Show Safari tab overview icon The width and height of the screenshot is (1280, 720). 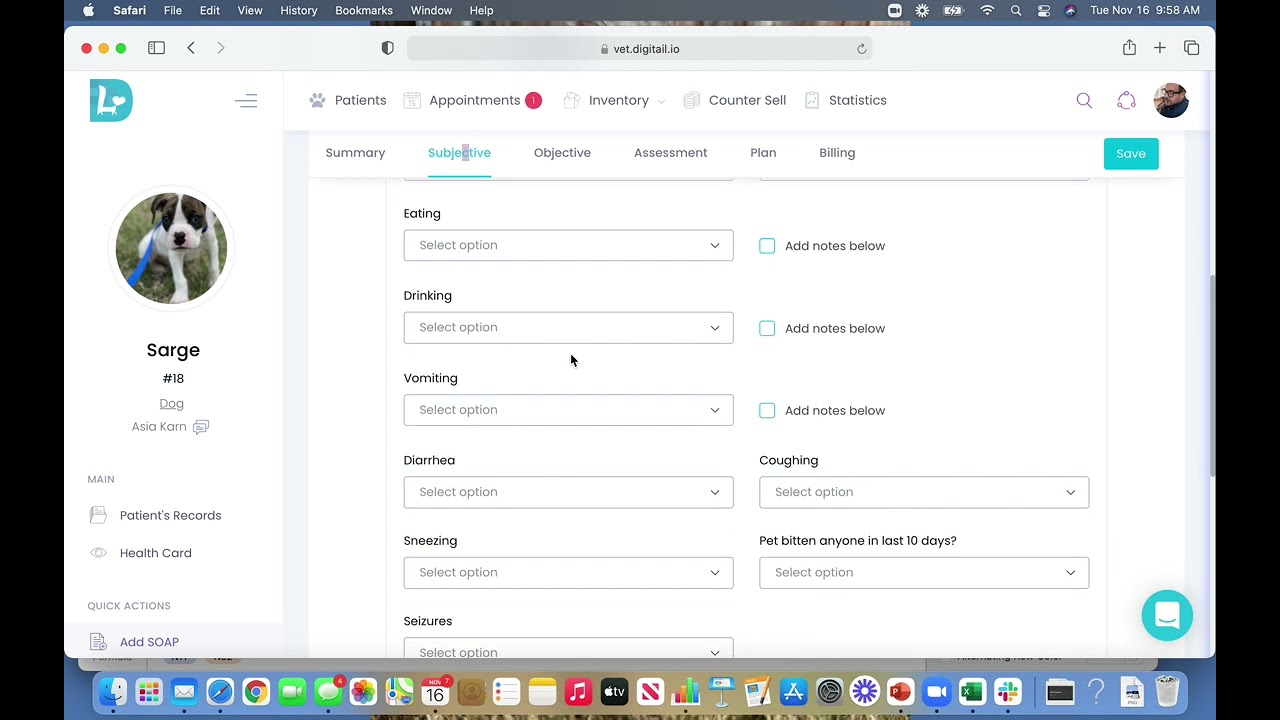click(1191, 48)
